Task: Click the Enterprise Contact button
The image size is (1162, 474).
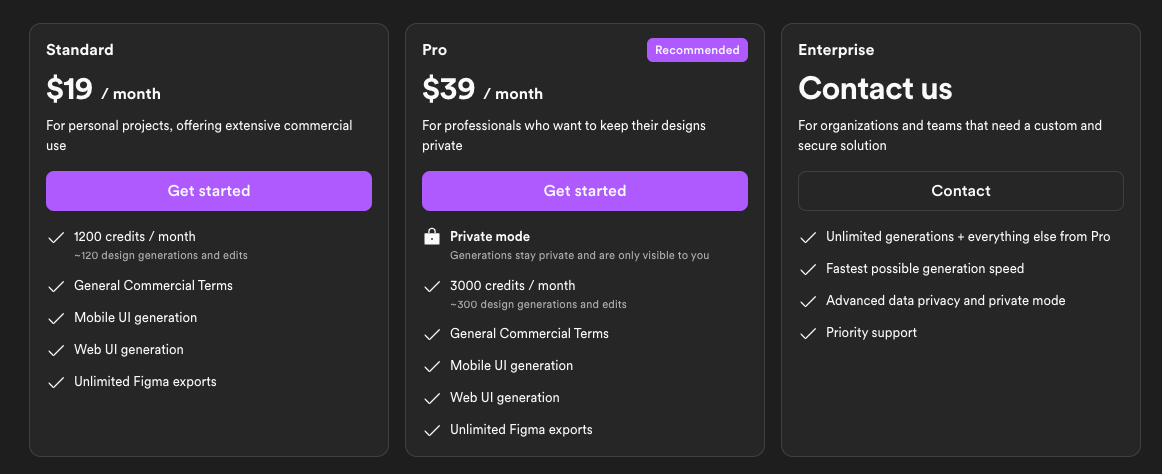Action: pos(960,191)
